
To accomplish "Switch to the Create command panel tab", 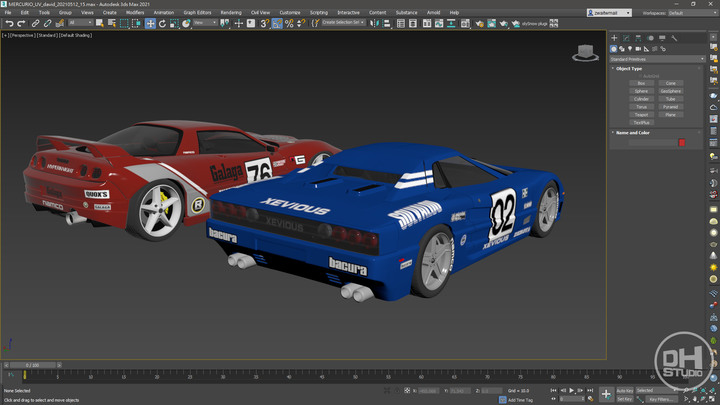I will click(x=614, y=38).
